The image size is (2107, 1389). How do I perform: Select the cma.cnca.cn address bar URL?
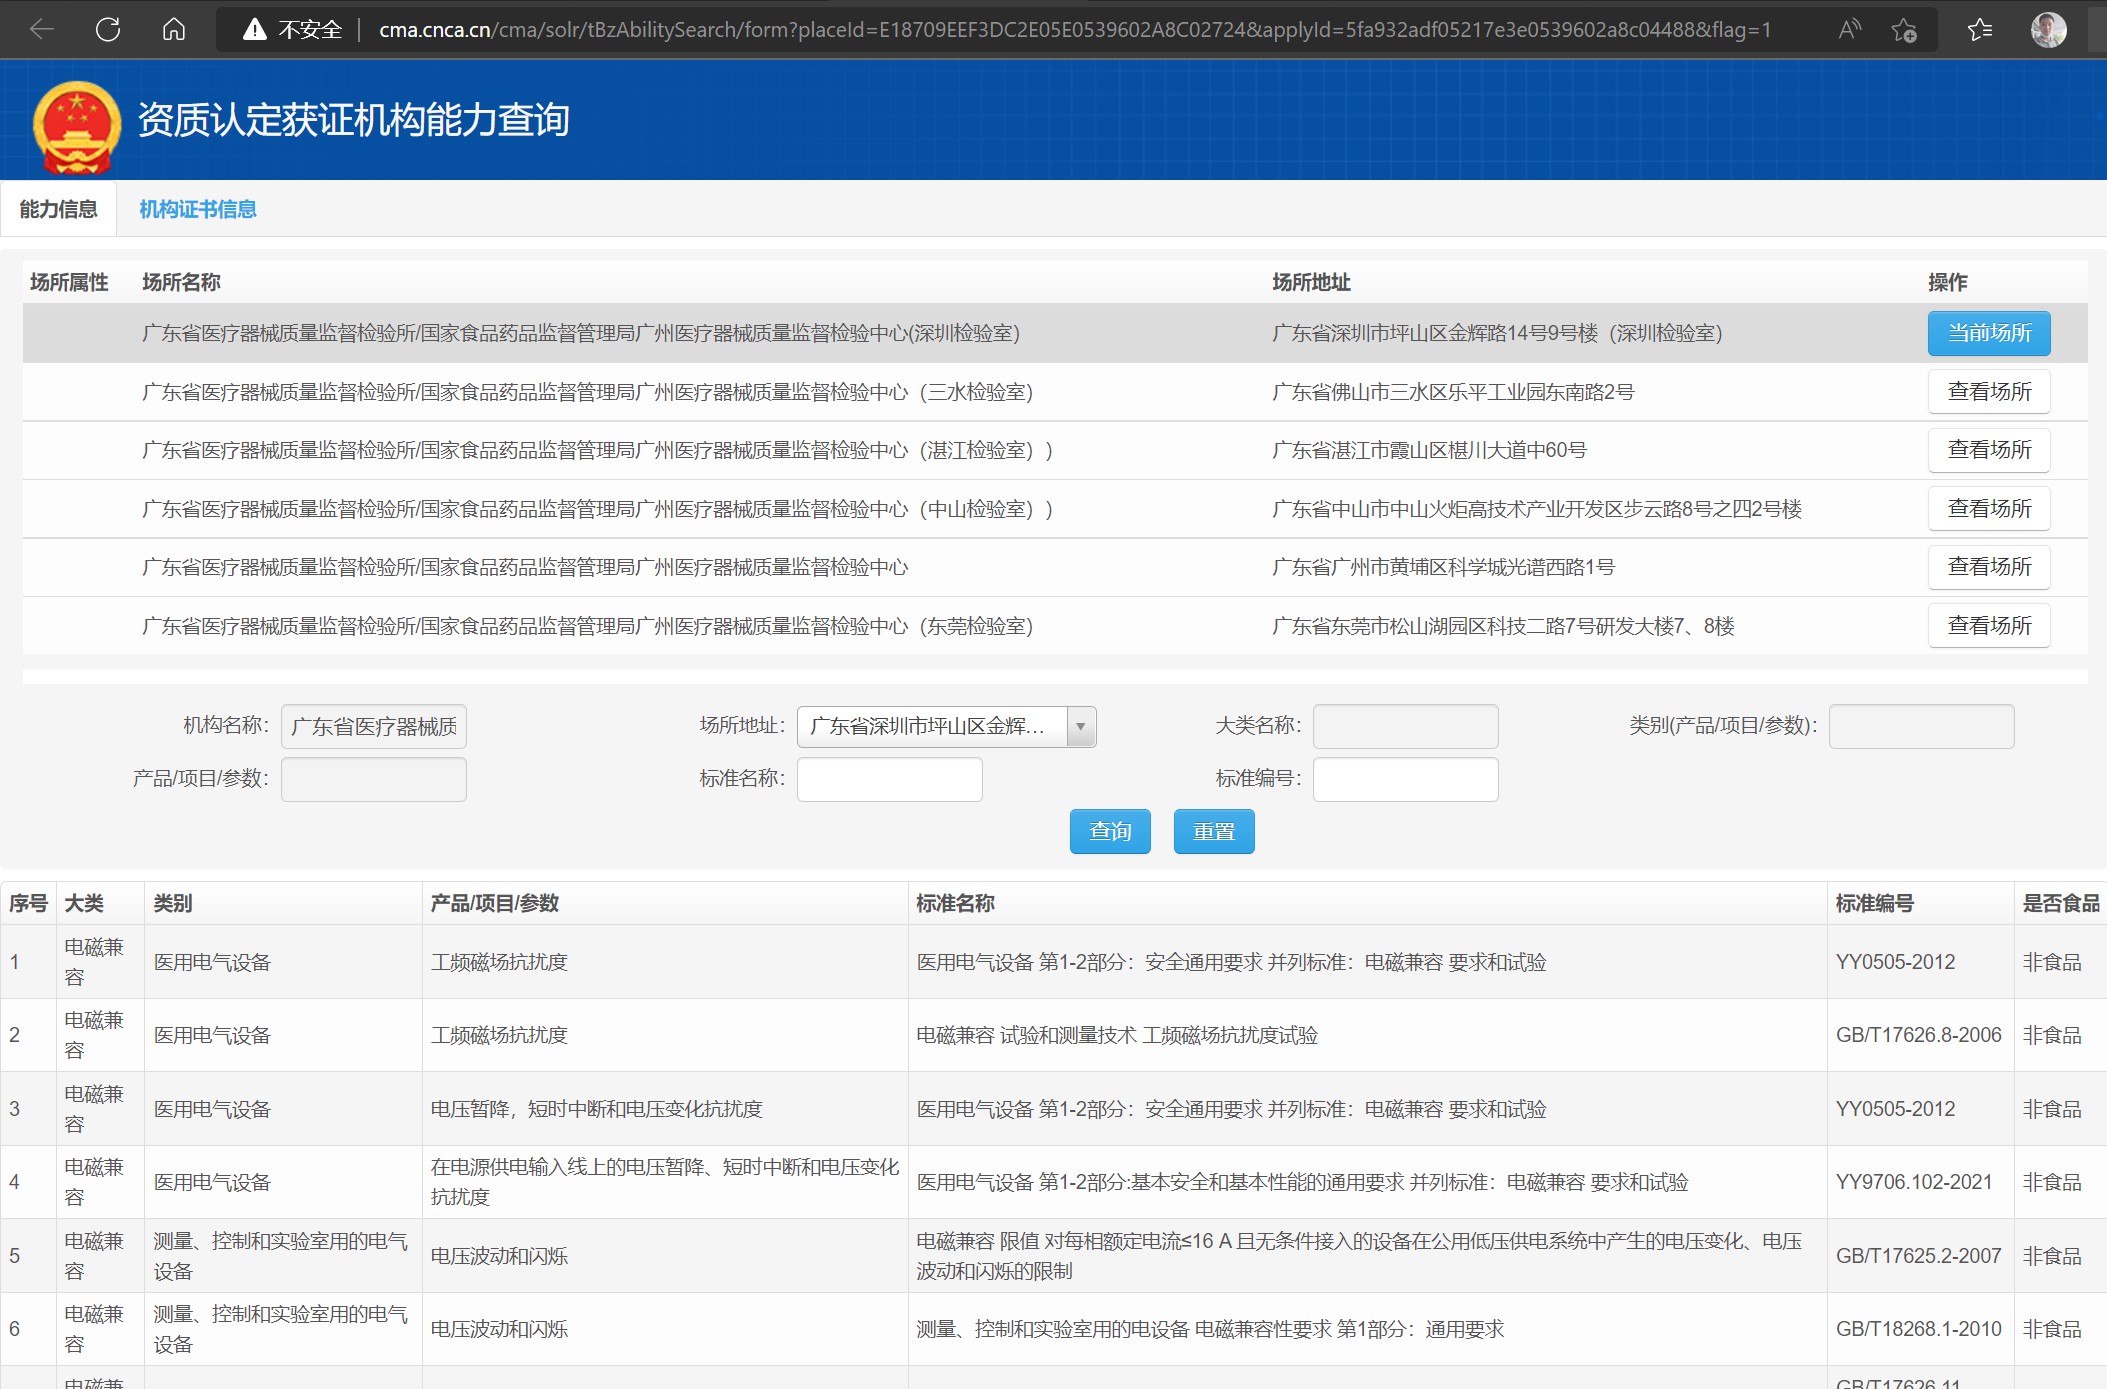click(x=1074, y=30)
